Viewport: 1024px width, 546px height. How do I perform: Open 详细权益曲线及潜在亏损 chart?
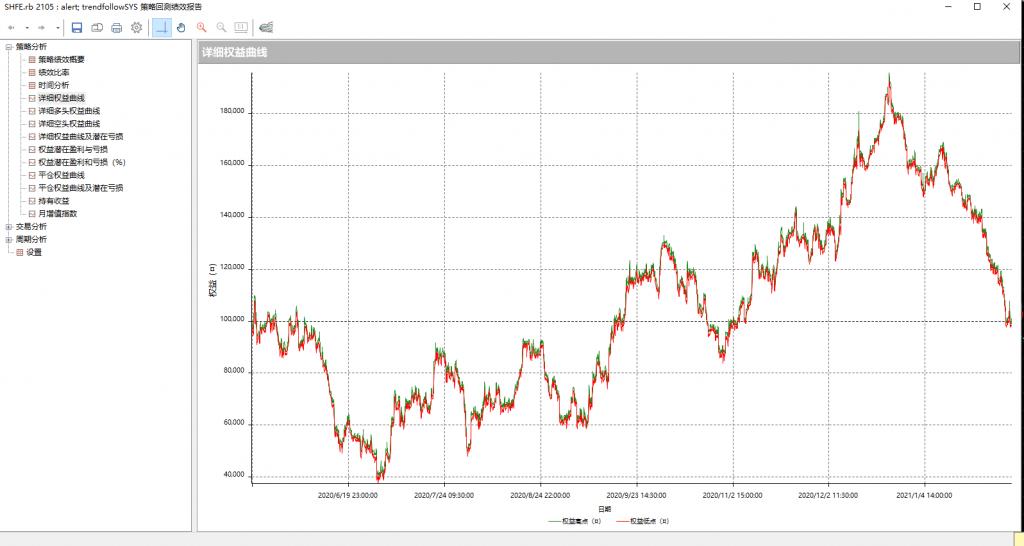[x=81, y=136]
